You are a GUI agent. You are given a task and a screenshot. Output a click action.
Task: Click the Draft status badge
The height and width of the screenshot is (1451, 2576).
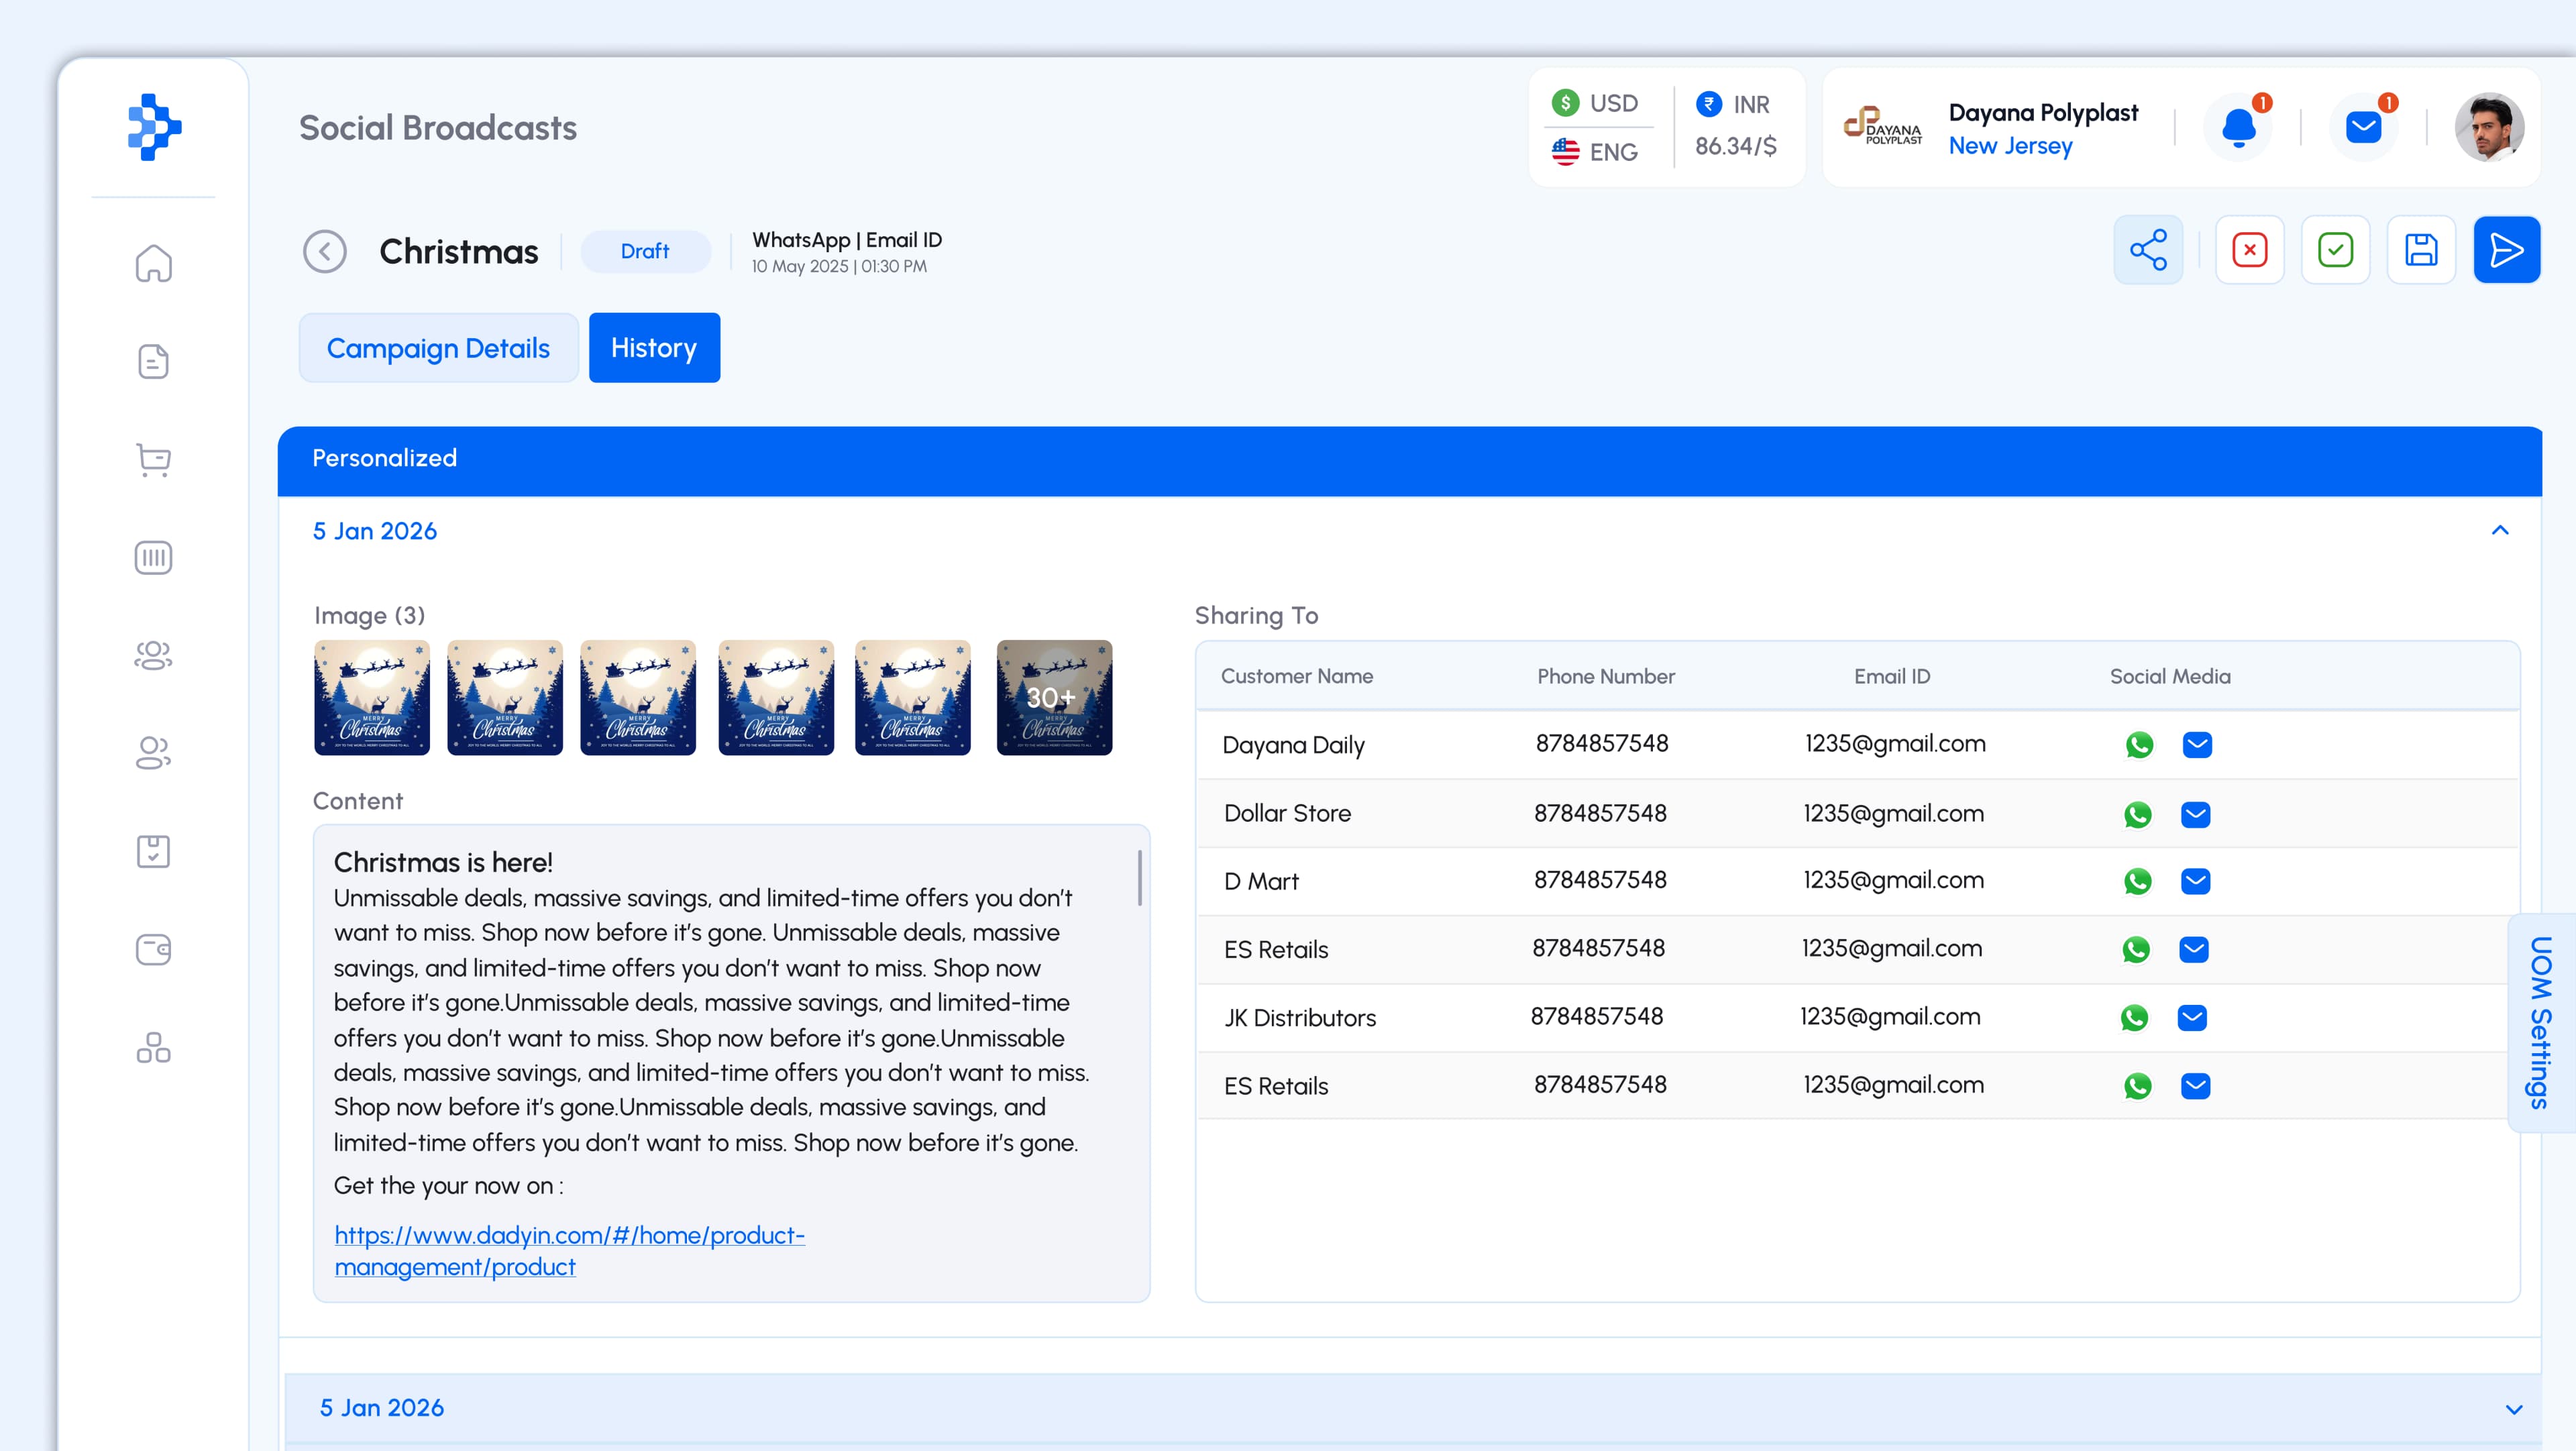645,251
